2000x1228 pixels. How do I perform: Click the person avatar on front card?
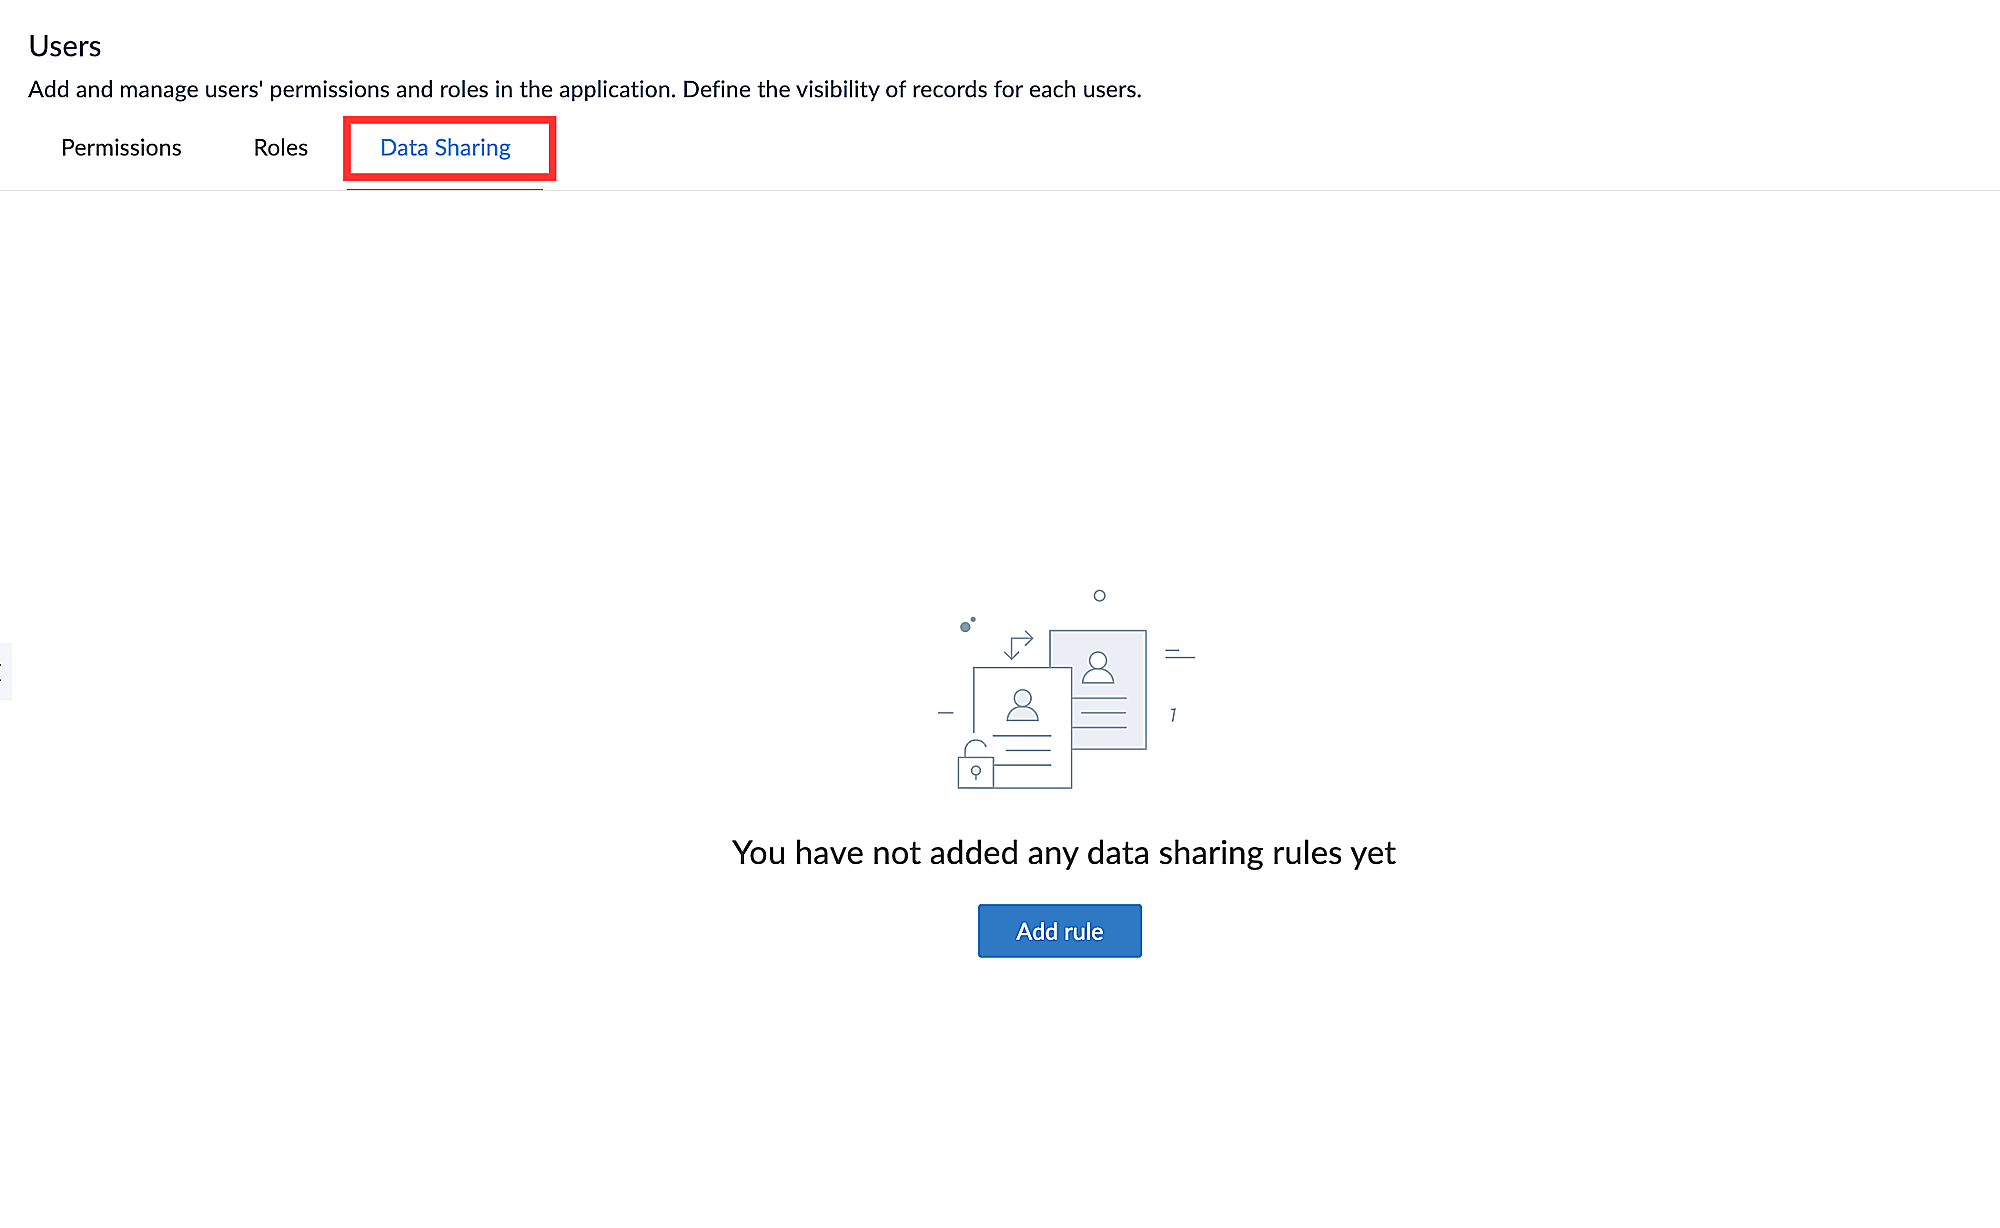click(1022, 705)
